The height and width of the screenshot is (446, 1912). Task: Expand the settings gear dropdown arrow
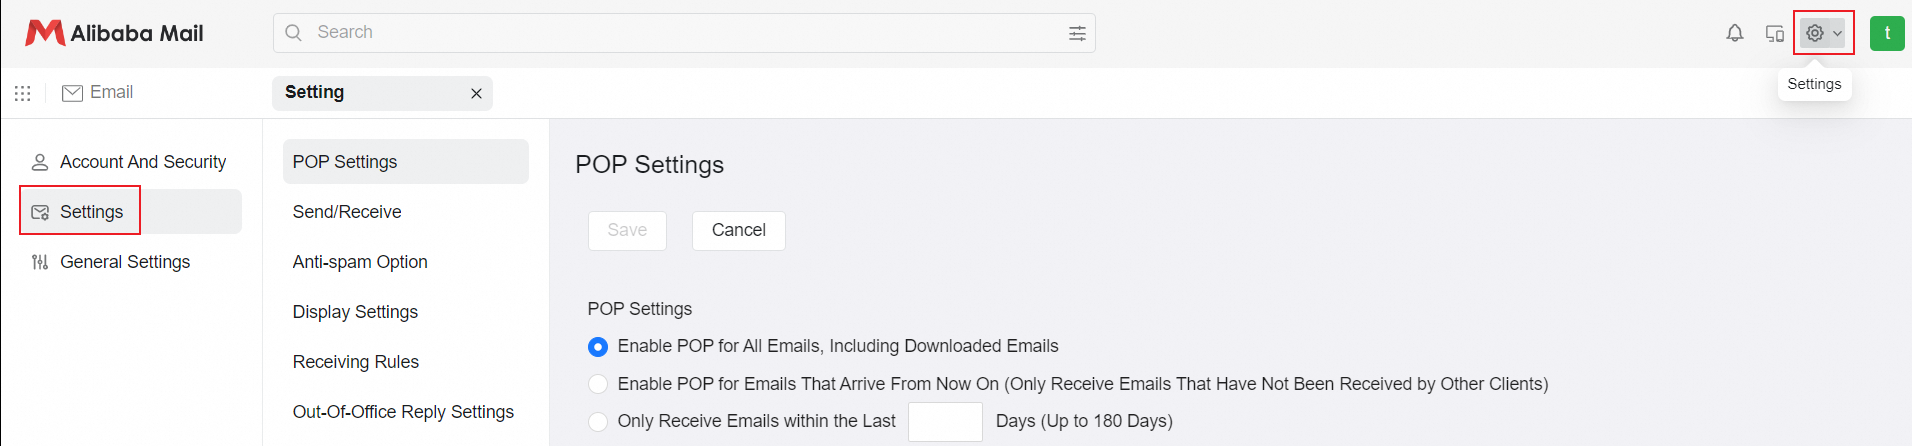[1837, 33]
